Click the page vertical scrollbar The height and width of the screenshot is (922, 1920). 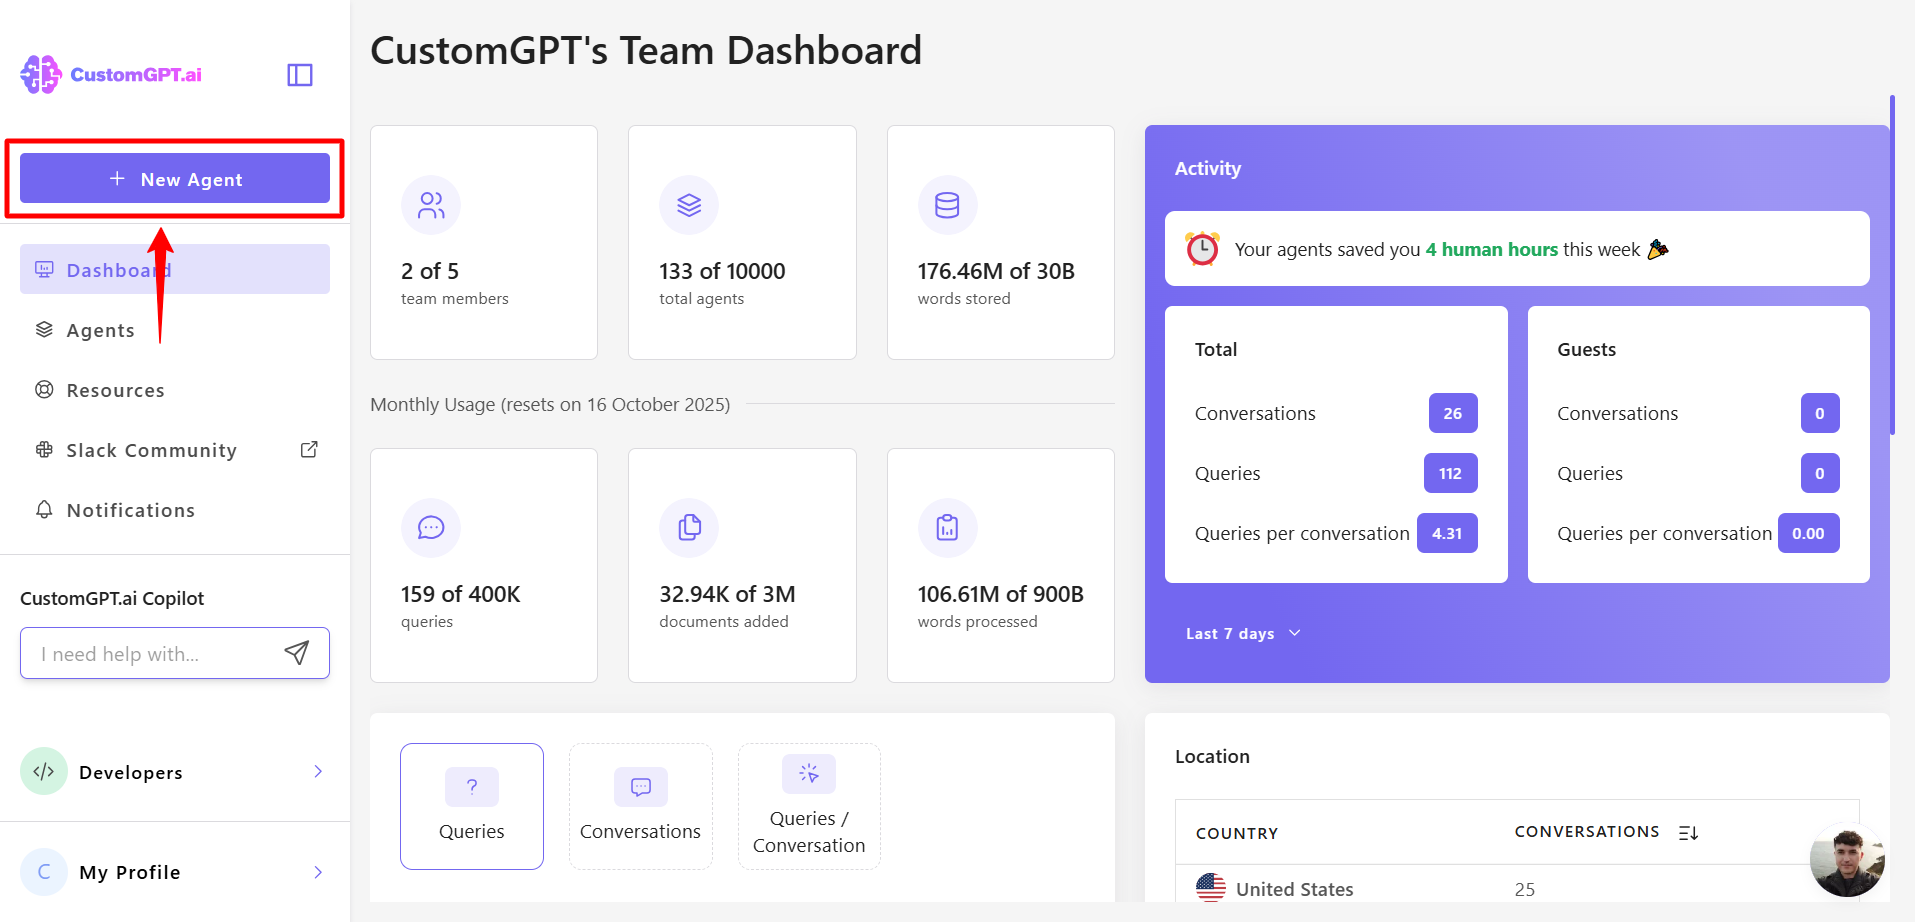pos(1892,265)
